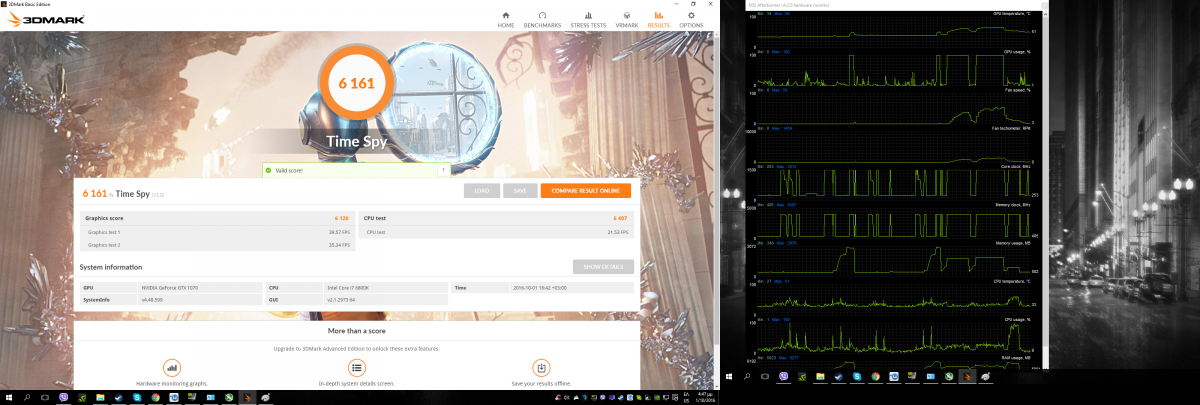Open 3DMark on right monitor taskbar
The width and height of the screenshot is (1200, 405).
pyautogui.click(x=967, y=377)
